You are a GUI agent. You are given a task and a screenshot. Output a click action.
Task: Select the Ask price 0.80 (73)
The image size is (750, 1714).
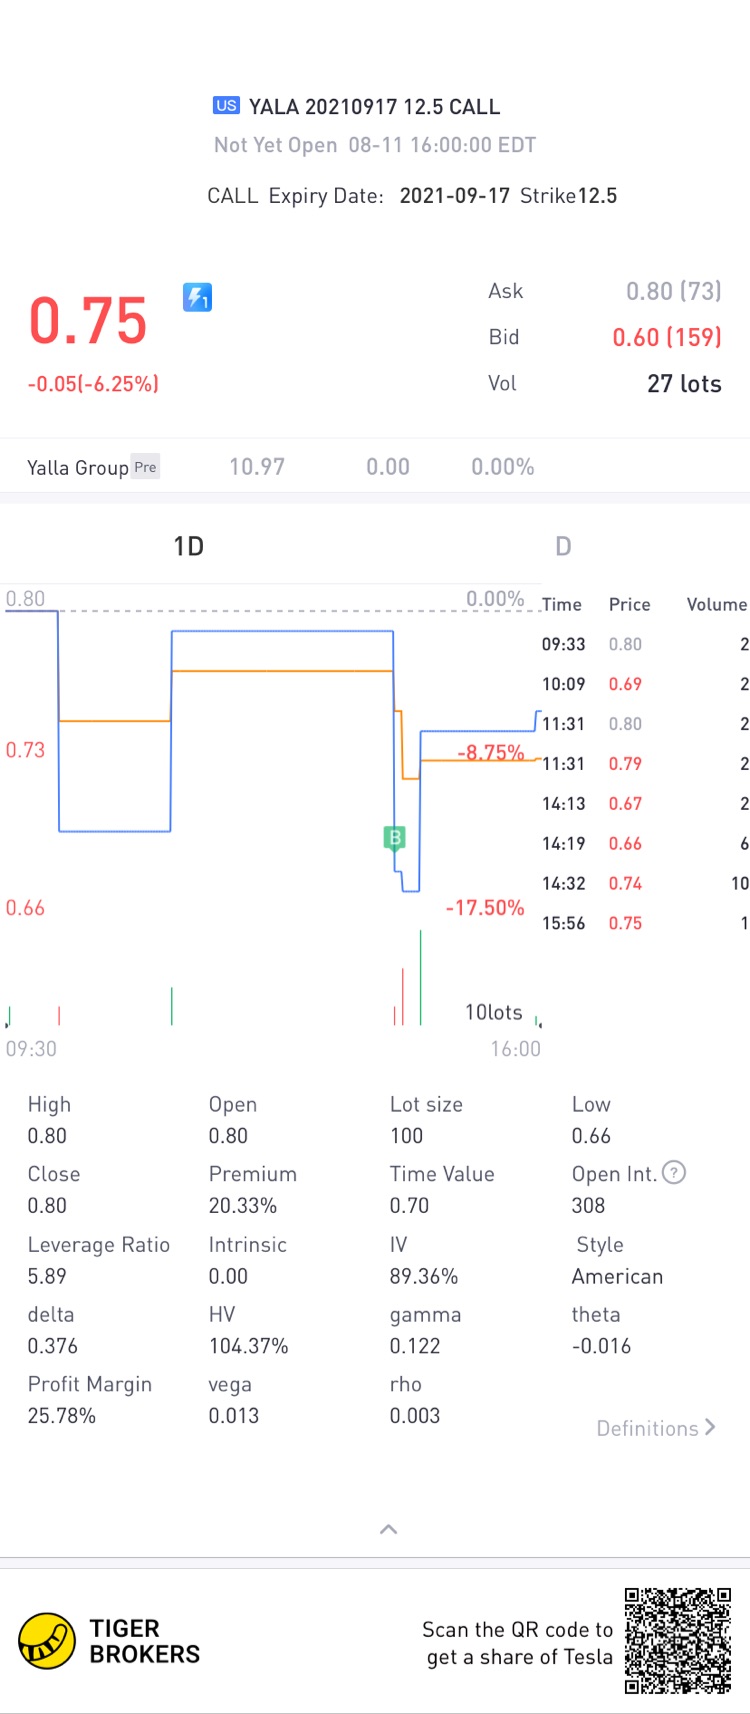point(673,291)
